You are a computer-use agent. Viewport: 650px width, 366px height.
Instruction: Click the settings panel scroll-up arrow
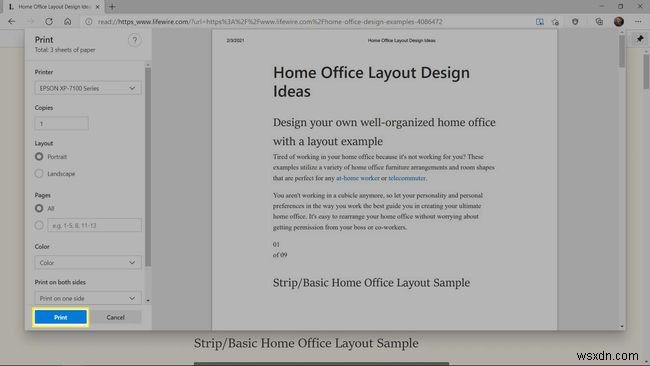coord(148,65)
